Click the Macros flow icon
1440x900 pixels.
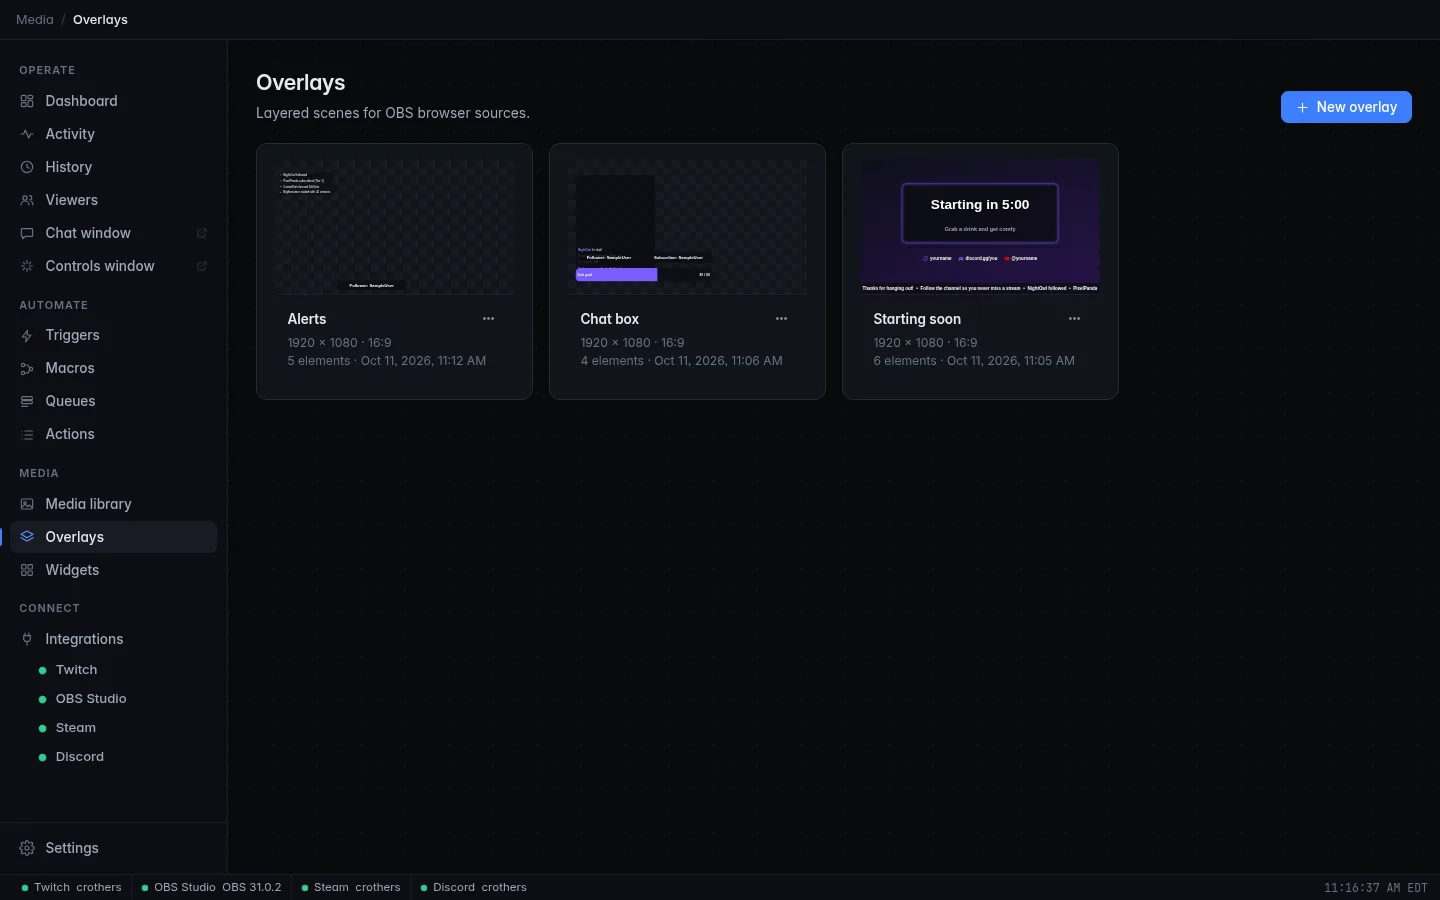coord(27,368)
